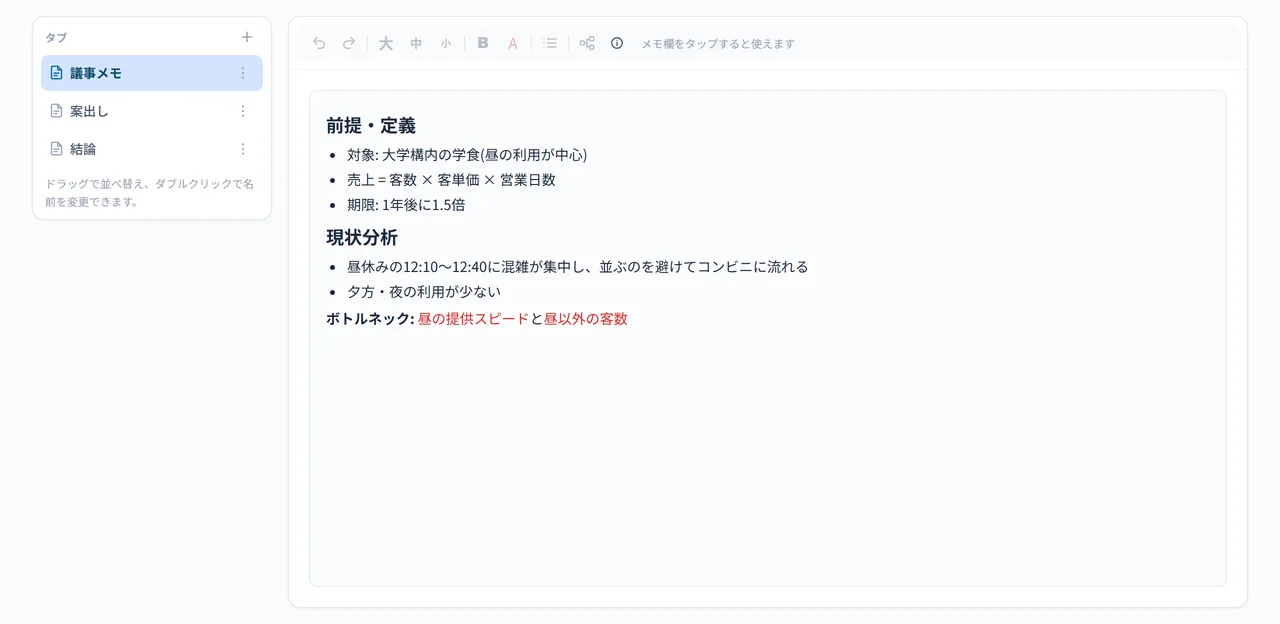Image resolution: width=1280 pixels, height=624 pixels.
Task: Toggle bullet list formatting
Action: 550,43
